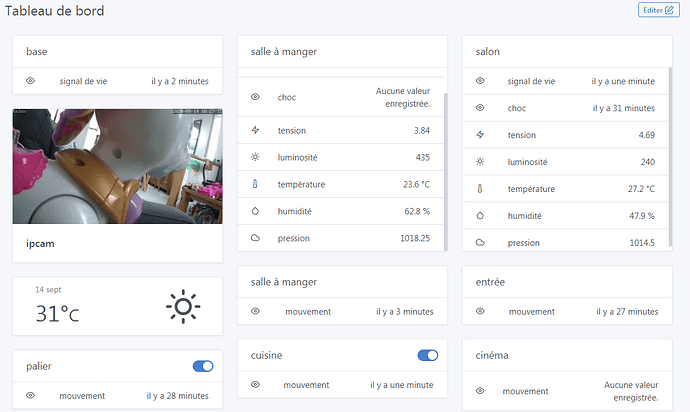Screen dimensions: 690x412
Task: Click the sun icon for salle à manger luminosité
Action: coord(255,157)
